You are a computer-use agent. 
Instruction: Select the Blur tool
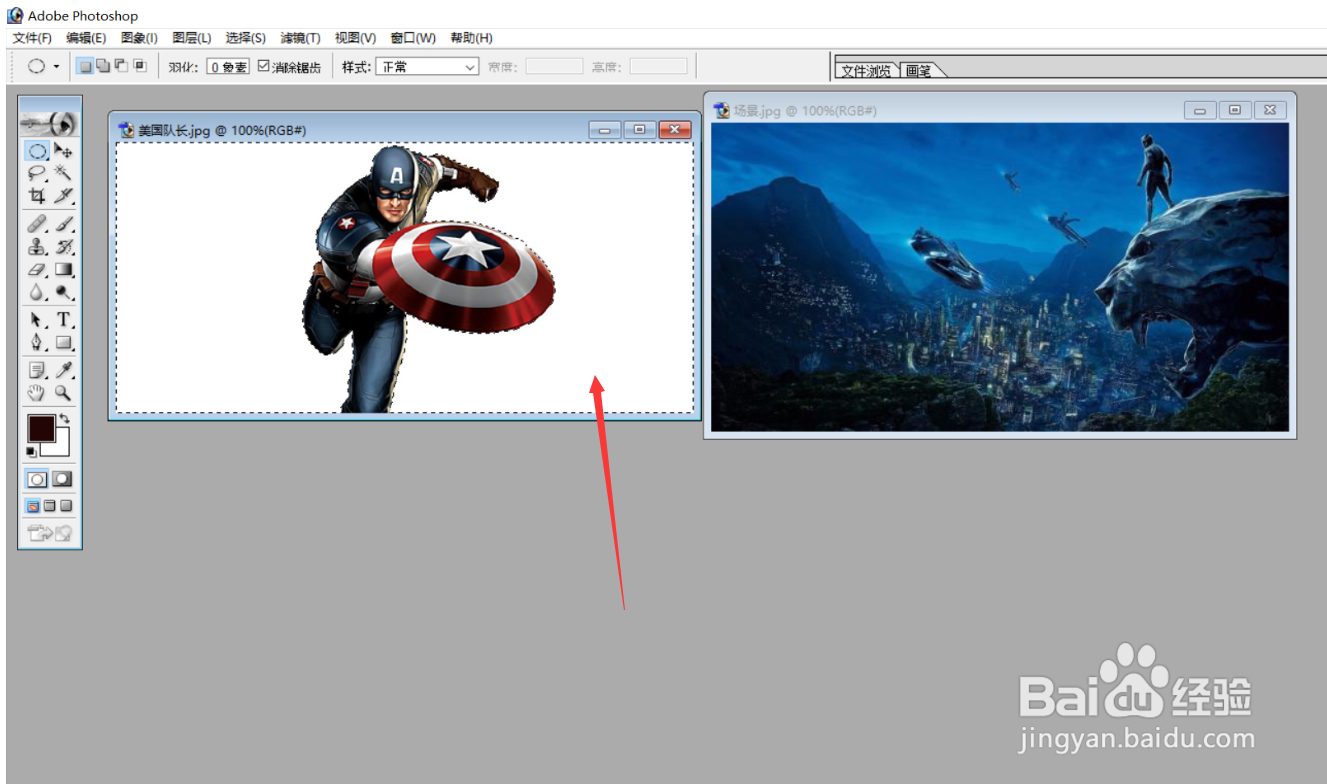click(x=37, y=293)
